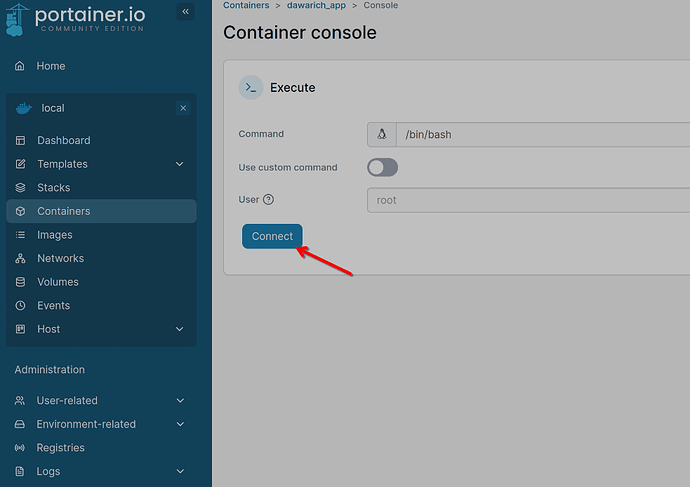Select the local environment label
The image size is (690, 487).
[x=53, y=108]
